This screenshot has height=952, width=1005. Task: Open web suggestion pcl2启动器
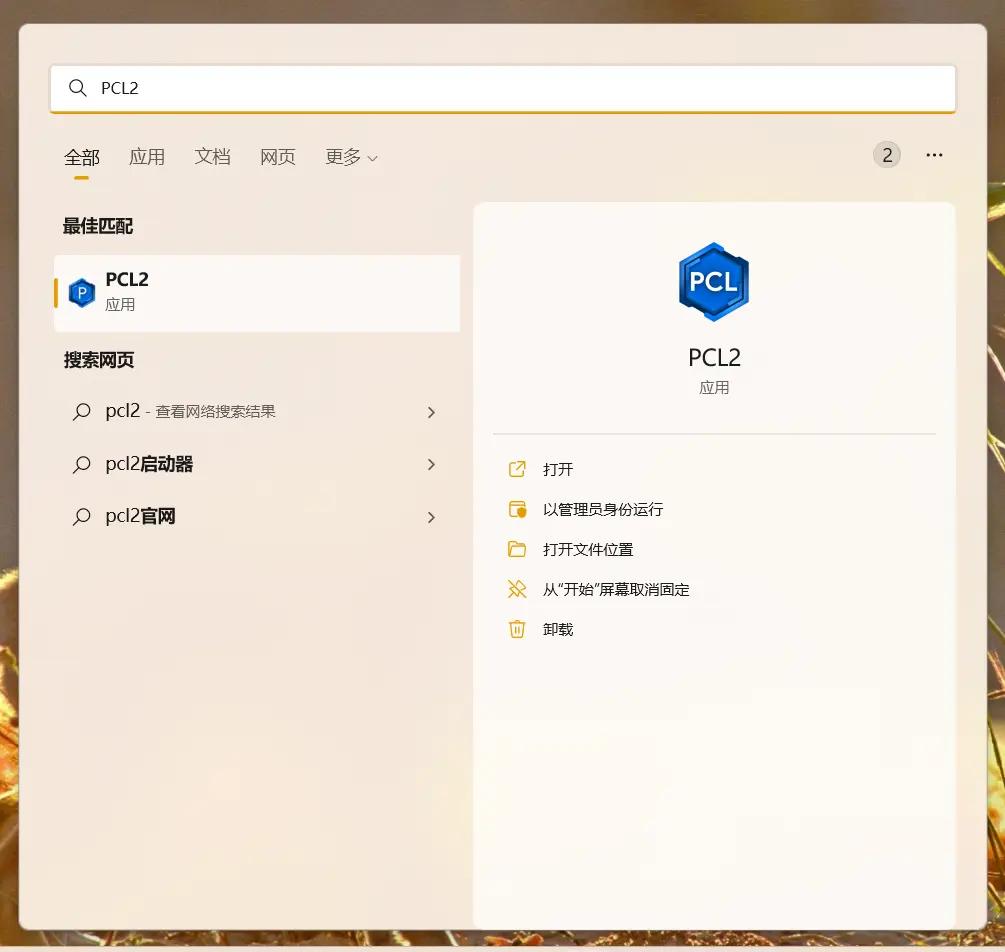pyautogui.click(x=257, y=464)
